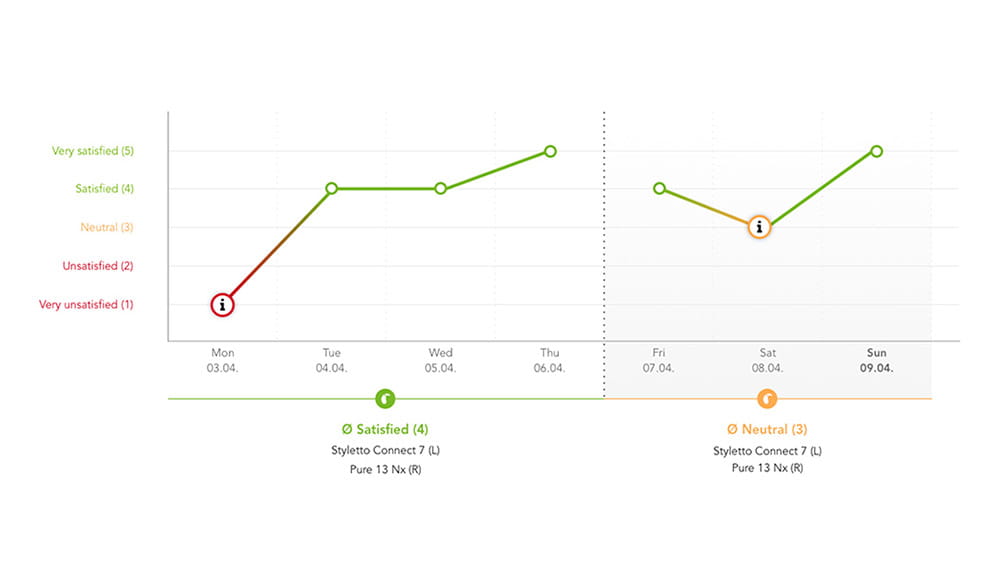The image size is (1000, 563).
Task: Click the Very satisfied (5) axis label
Action: (x=93, y=151)
